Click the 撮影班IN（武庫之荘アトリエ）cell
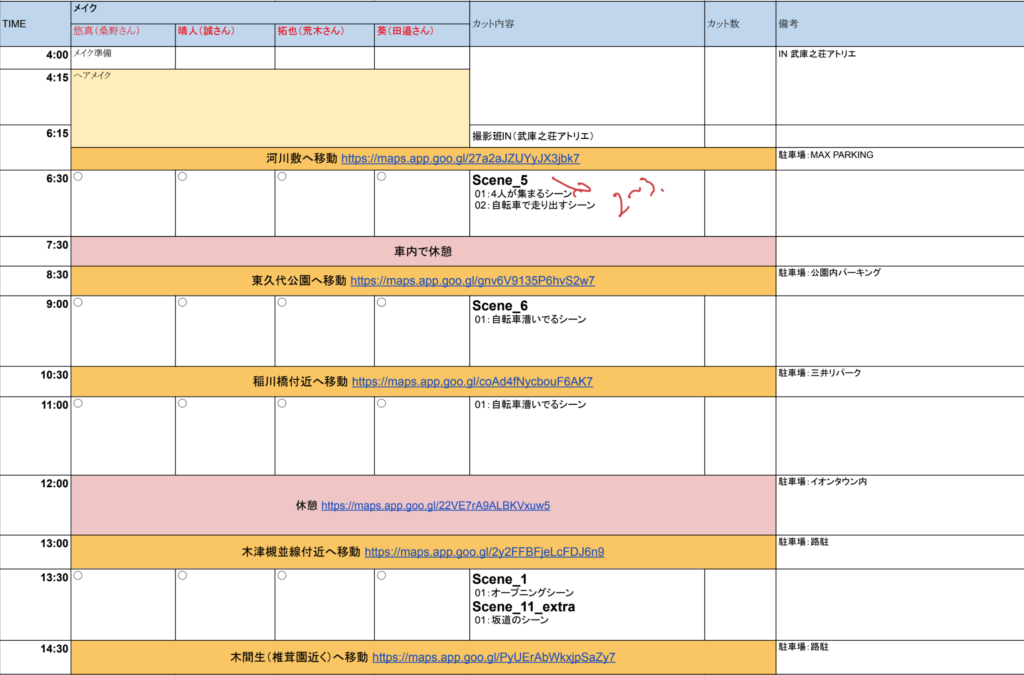1024x675 pixels. [586, 136]
